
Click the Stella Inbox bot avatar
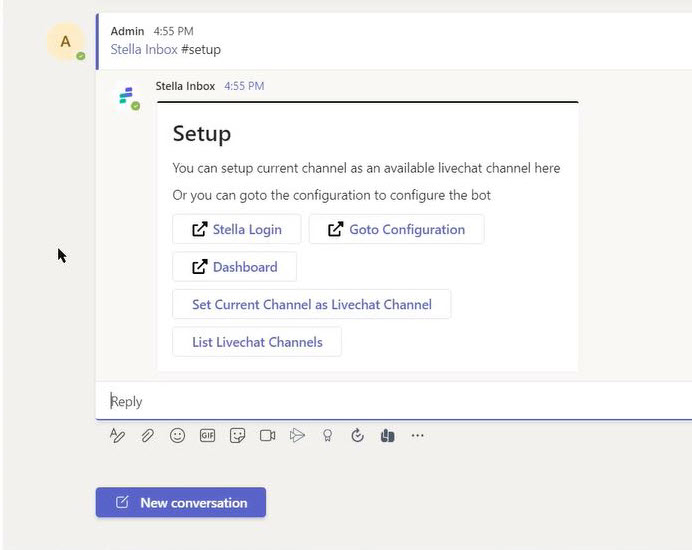pos(128,97)
